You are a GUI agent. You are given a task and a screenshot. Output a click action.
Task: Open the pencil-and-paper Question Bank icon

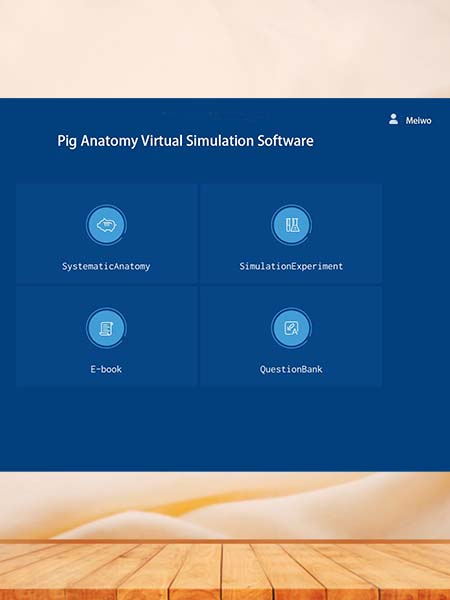292,328
